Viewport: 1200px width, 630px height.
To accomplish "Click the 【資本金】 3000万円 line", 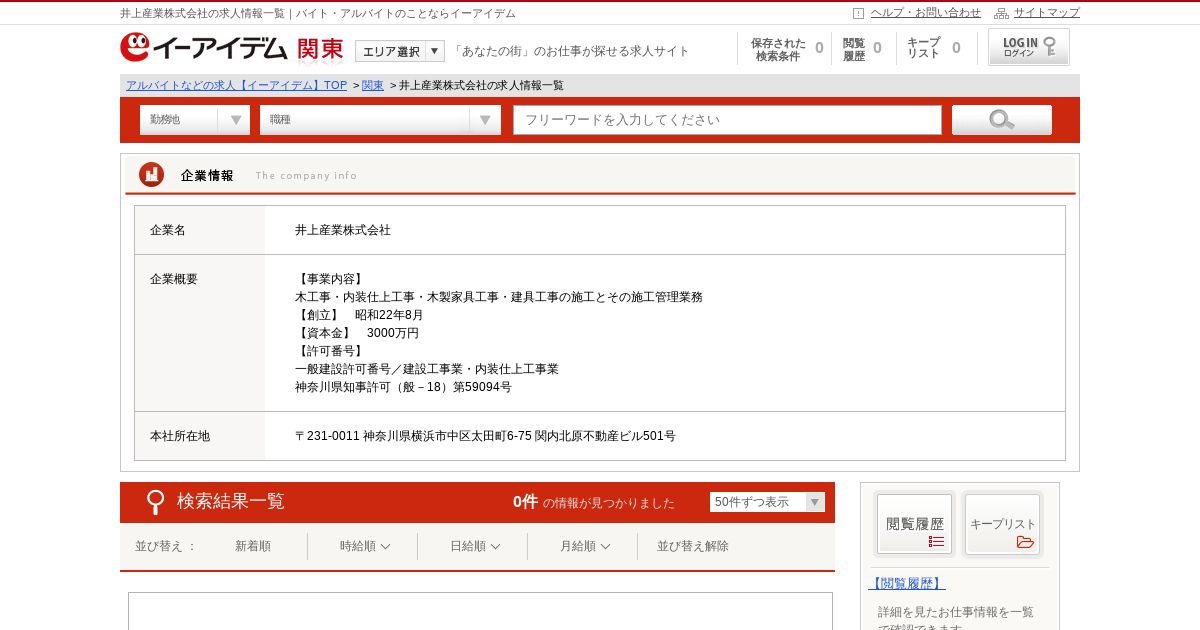I will (357, 333).
